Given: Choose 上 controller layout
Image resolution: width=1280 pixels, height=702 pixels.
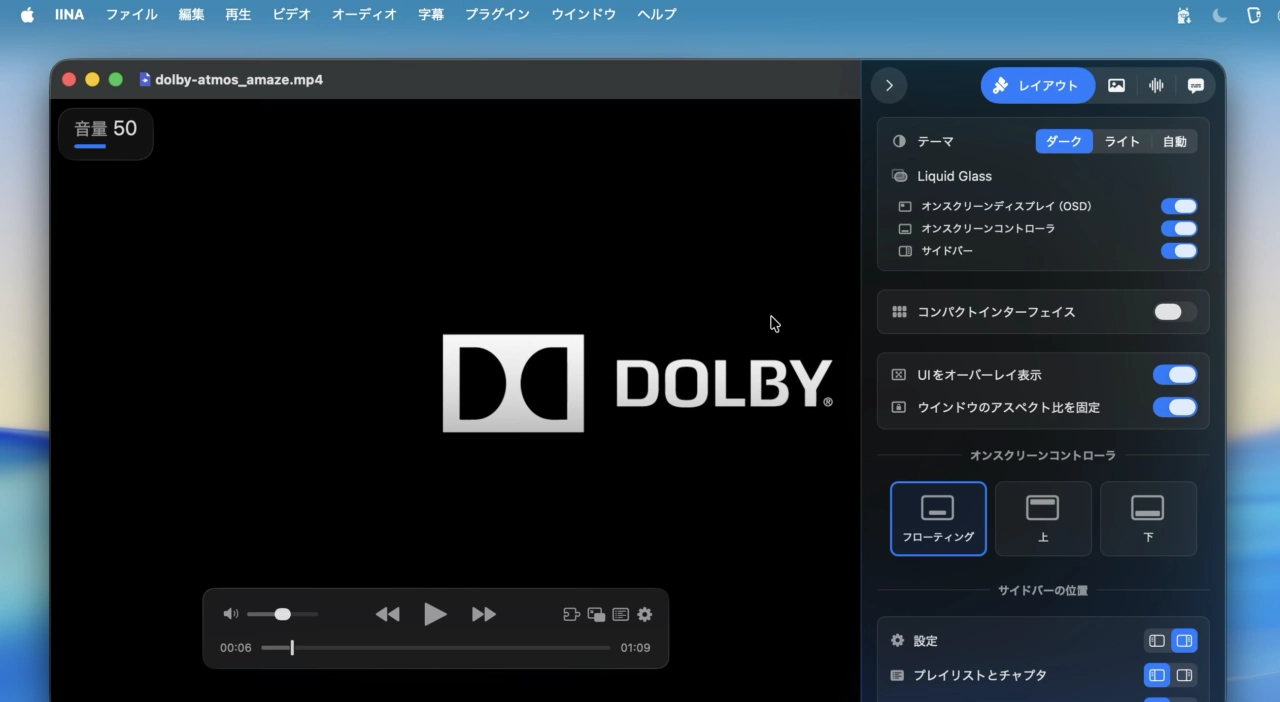Looking at the screenshot, I should [1043, 519].
